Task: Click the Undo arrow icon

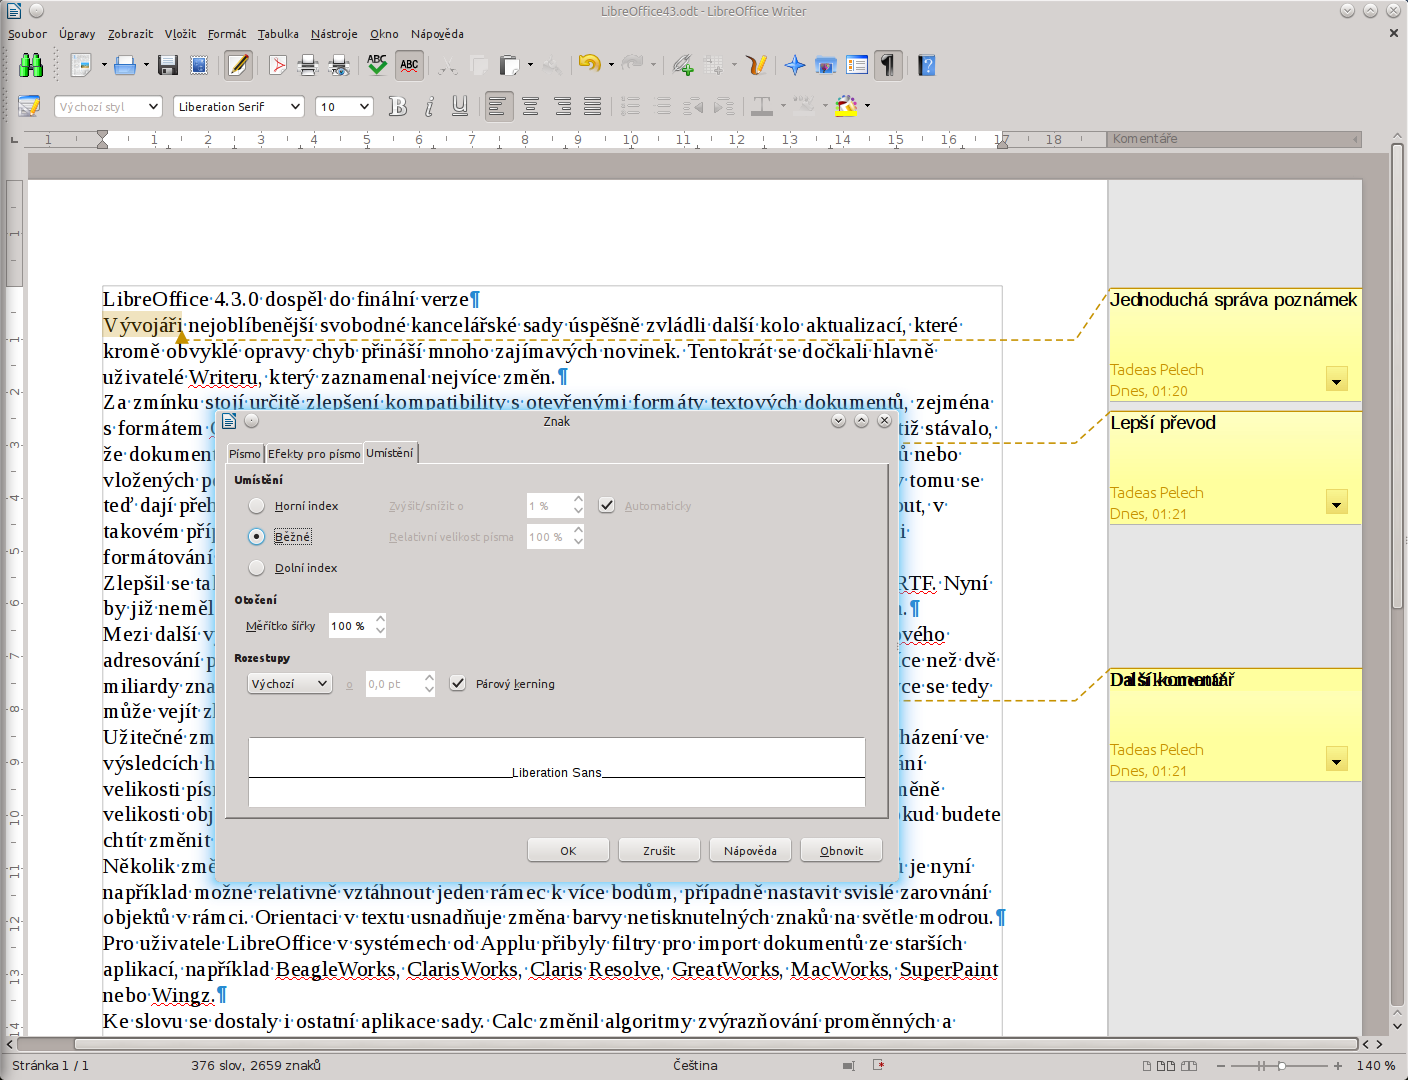Action: click(x=589, y=64)
